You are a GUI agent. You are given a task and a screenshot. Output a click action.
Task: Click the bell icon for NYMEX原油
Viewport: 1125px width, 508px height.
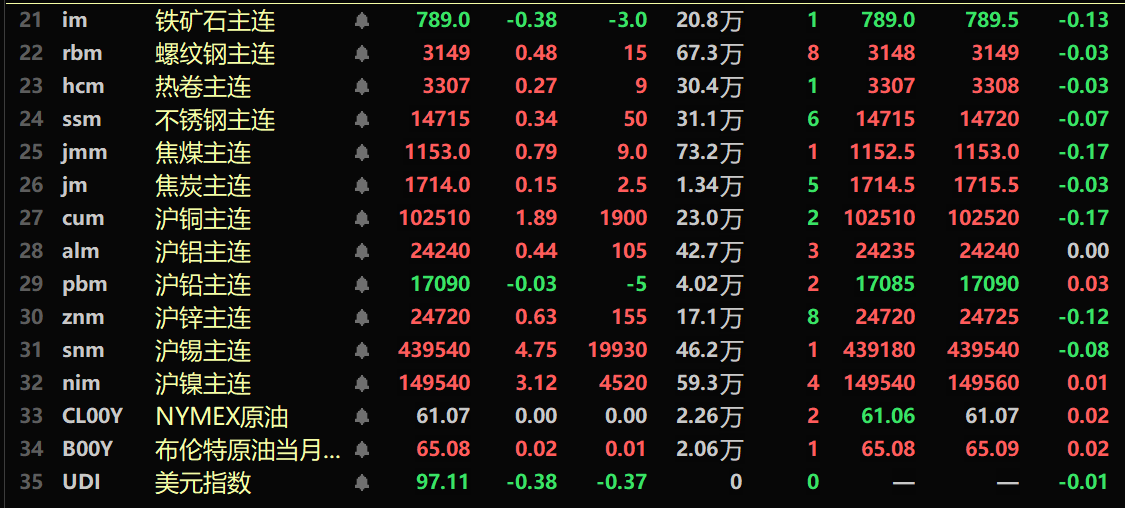tap(362, 417)
